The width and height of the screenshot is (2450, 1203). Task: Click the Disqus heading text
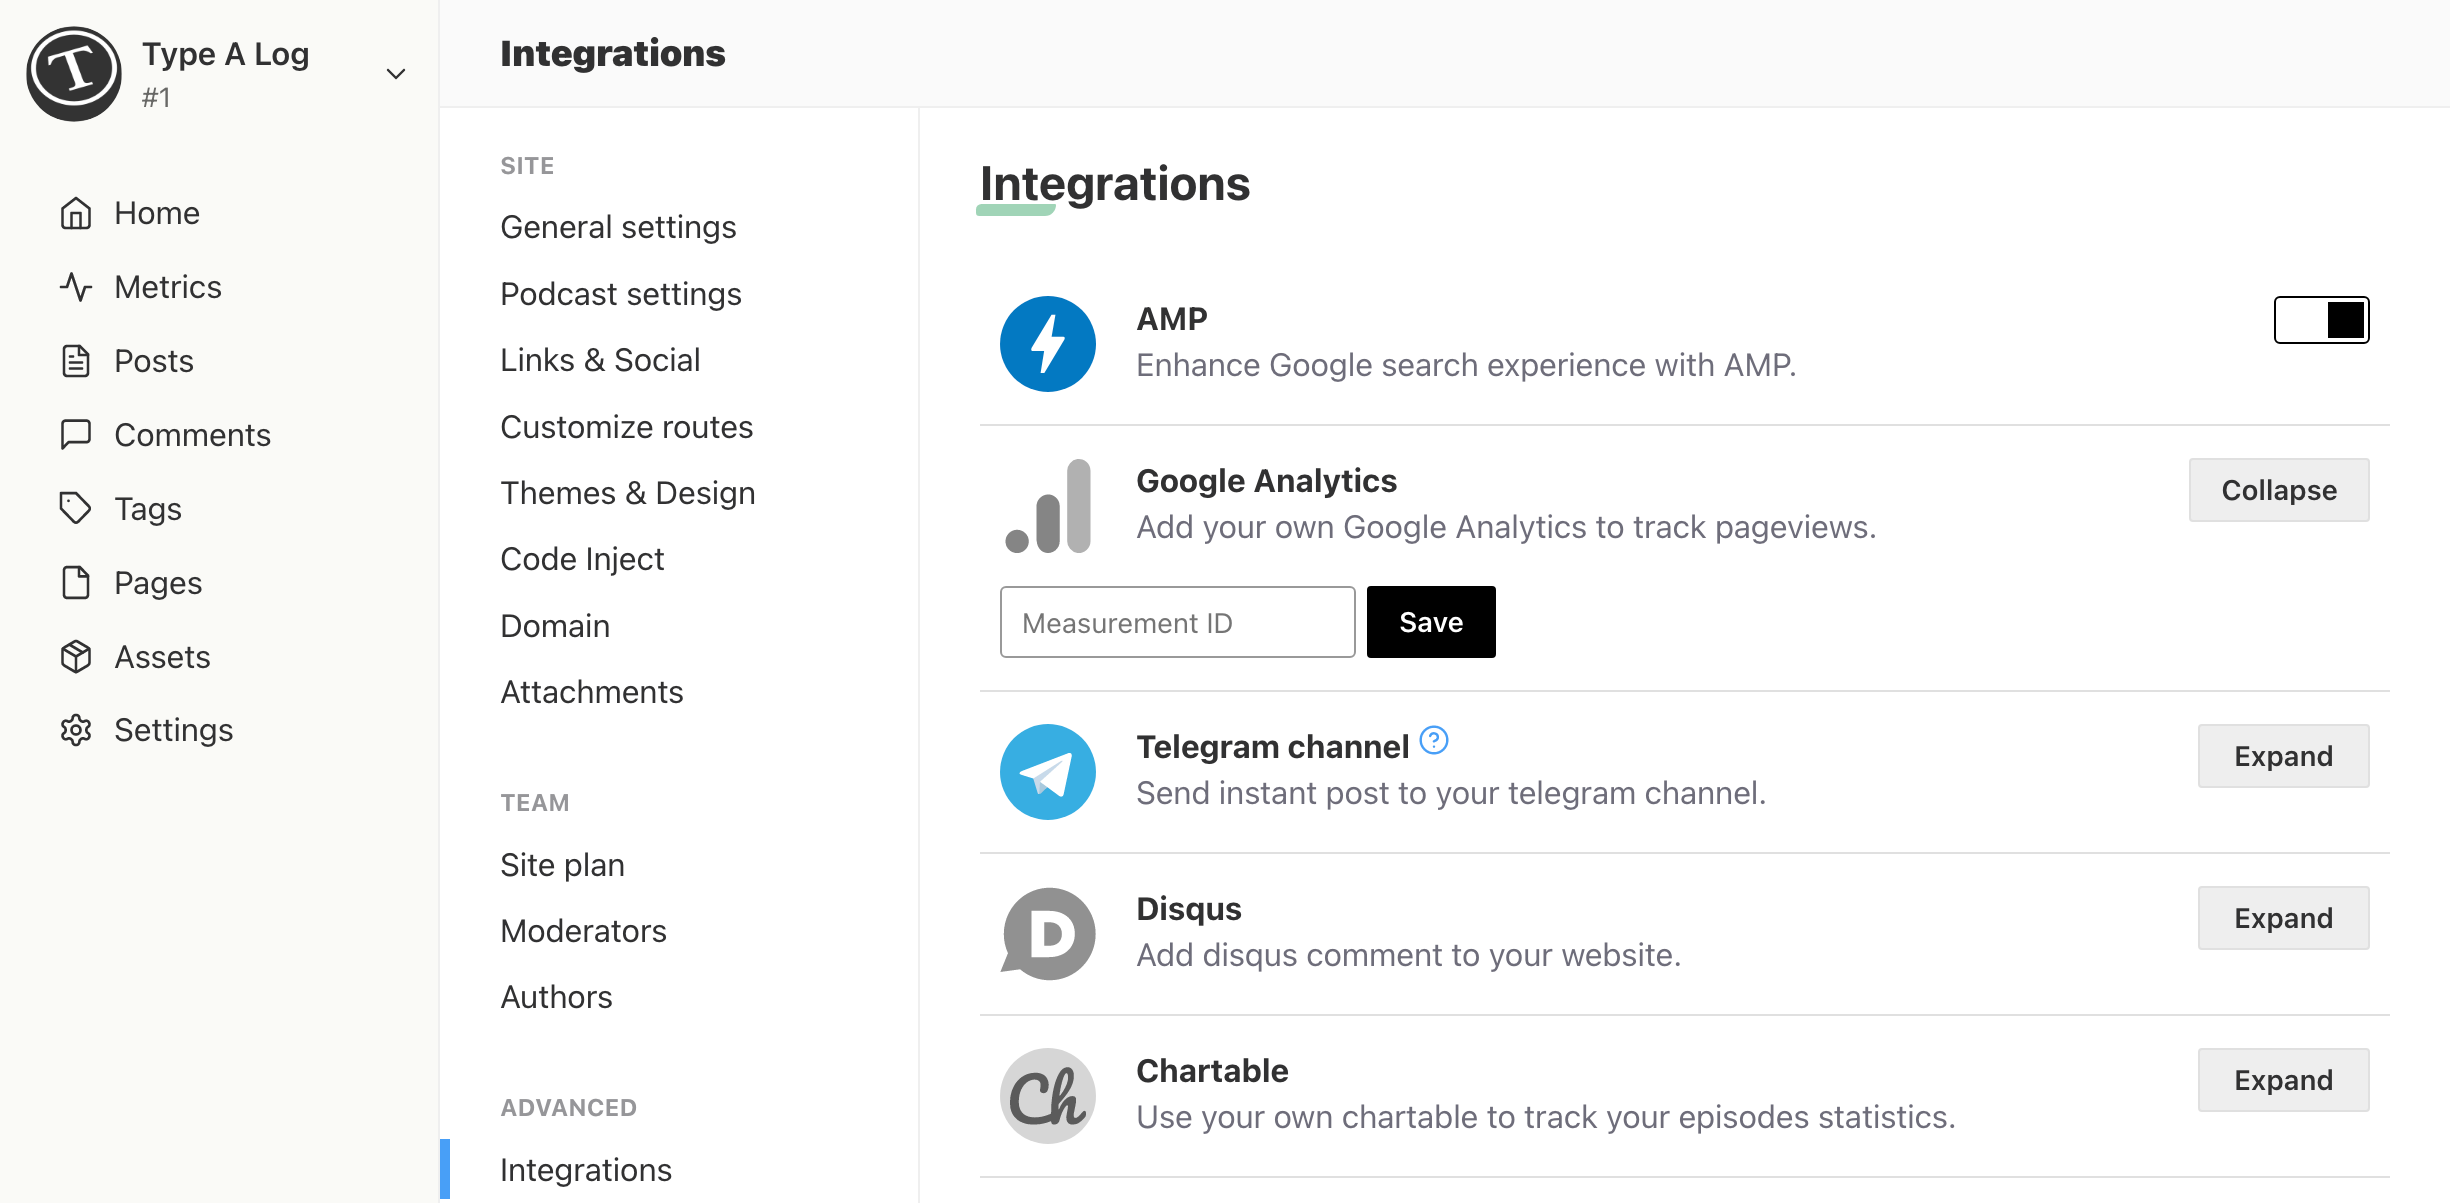pyautogui.click(x=1189, y=909)
